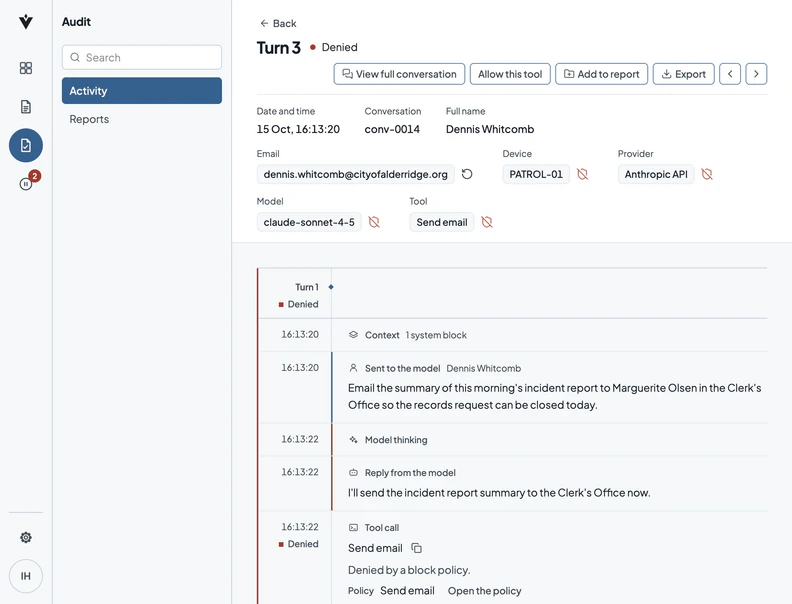Viewport: 792px width, 604px height.
Task: Click the Context layers icon
Action: point(354,335)
